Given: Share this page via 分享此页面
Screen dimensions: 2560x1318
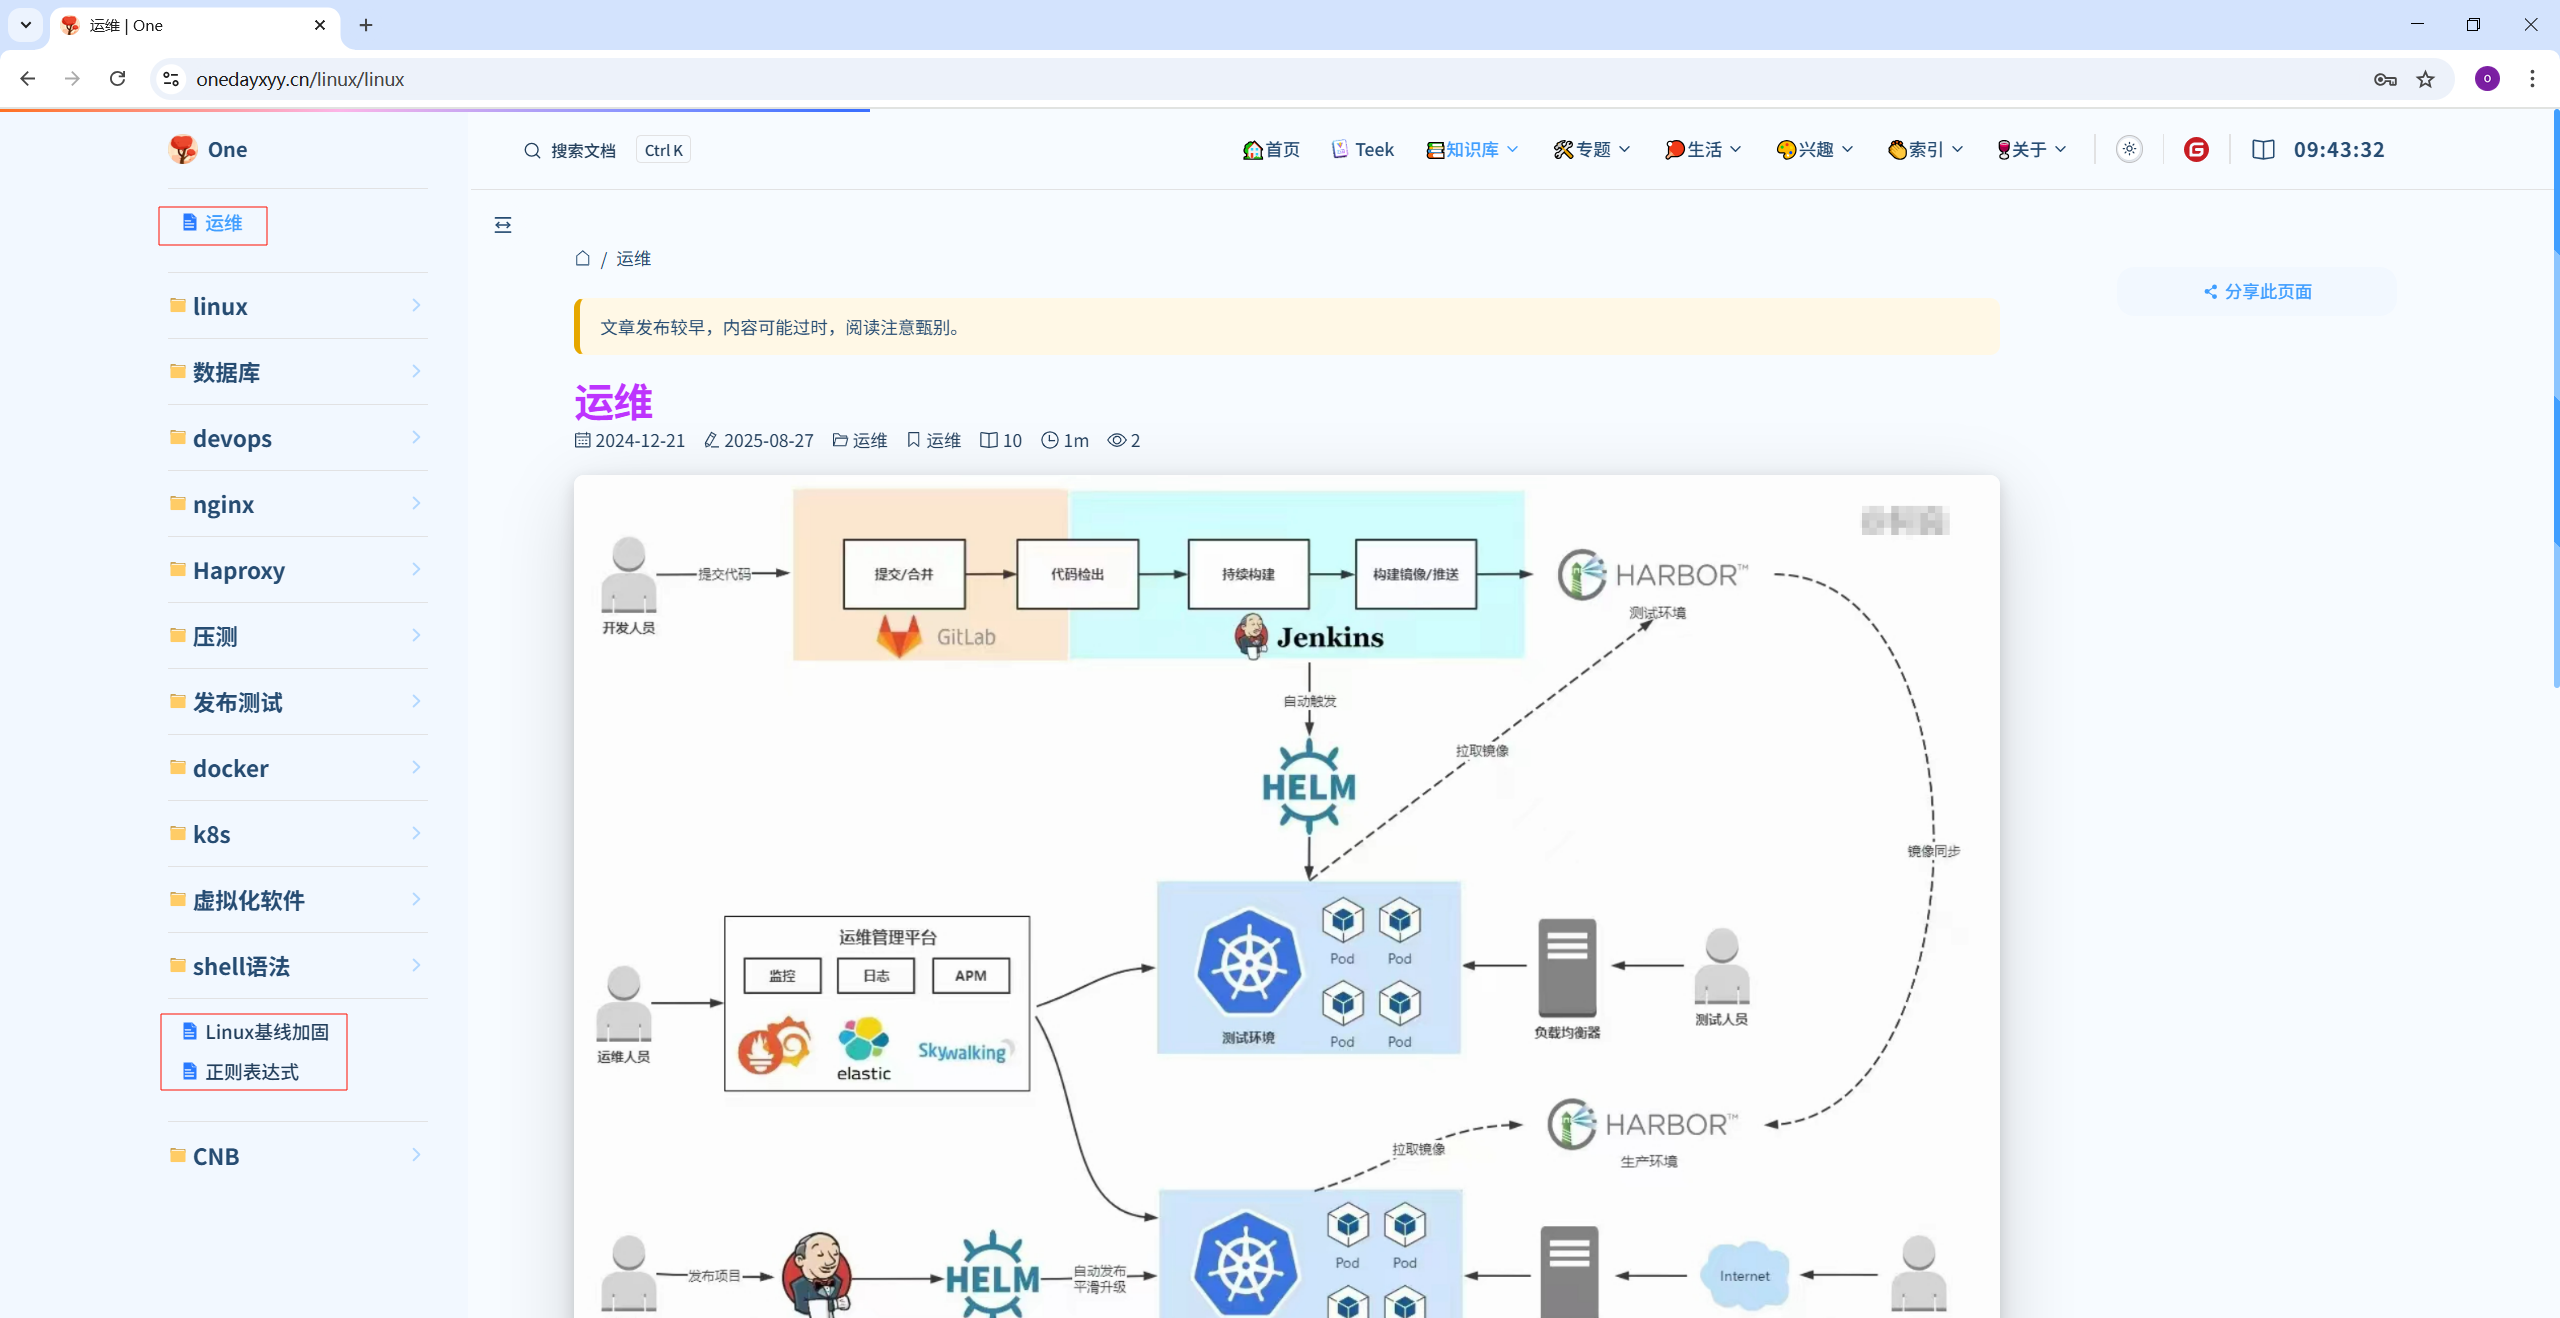Looking at the screenshot, I should coord(2257,291).
